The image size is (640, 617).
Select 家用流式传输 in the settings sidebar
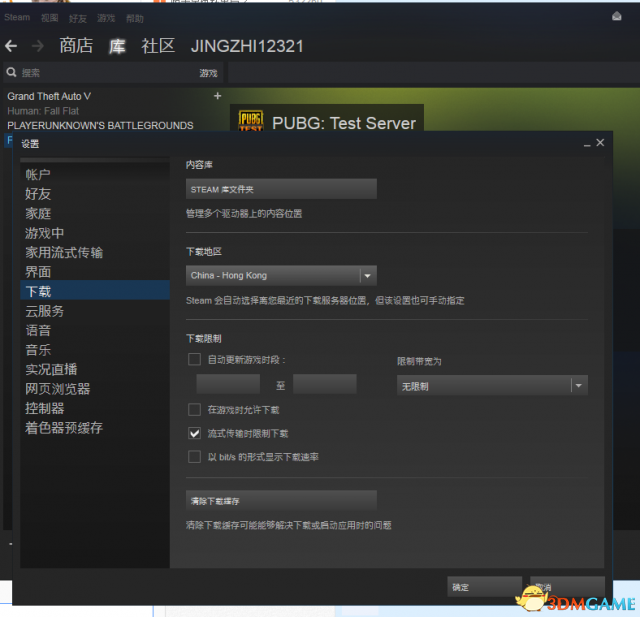pos(95,253)
